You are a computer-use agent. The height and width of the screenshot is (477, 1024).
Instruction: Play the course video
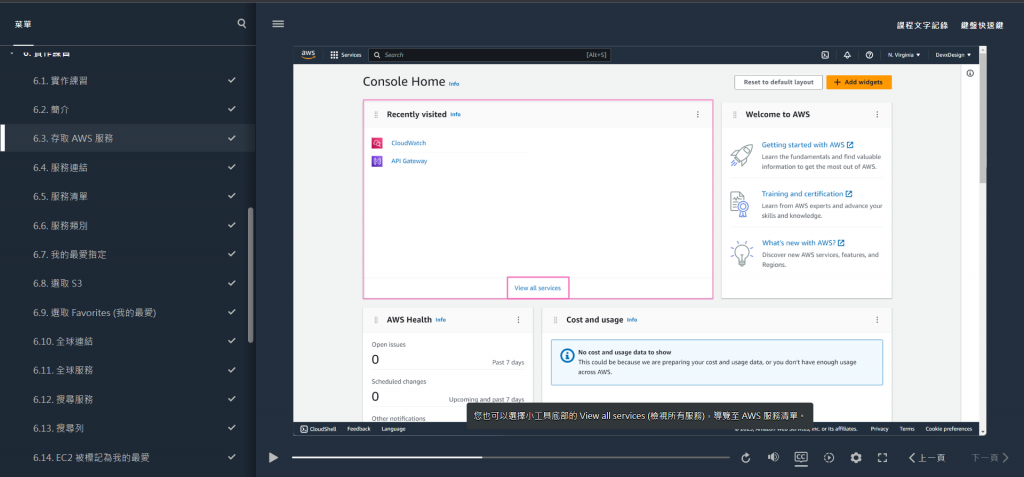[x=274, y=457]
